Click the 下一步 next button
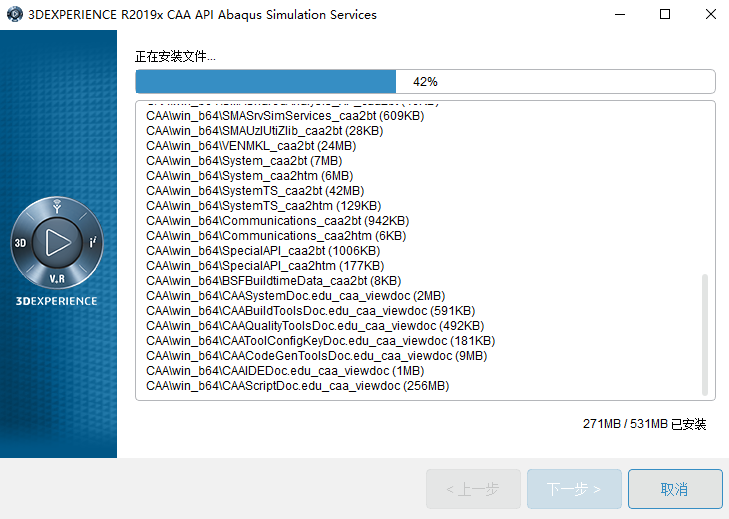 (x=574, y=489)
